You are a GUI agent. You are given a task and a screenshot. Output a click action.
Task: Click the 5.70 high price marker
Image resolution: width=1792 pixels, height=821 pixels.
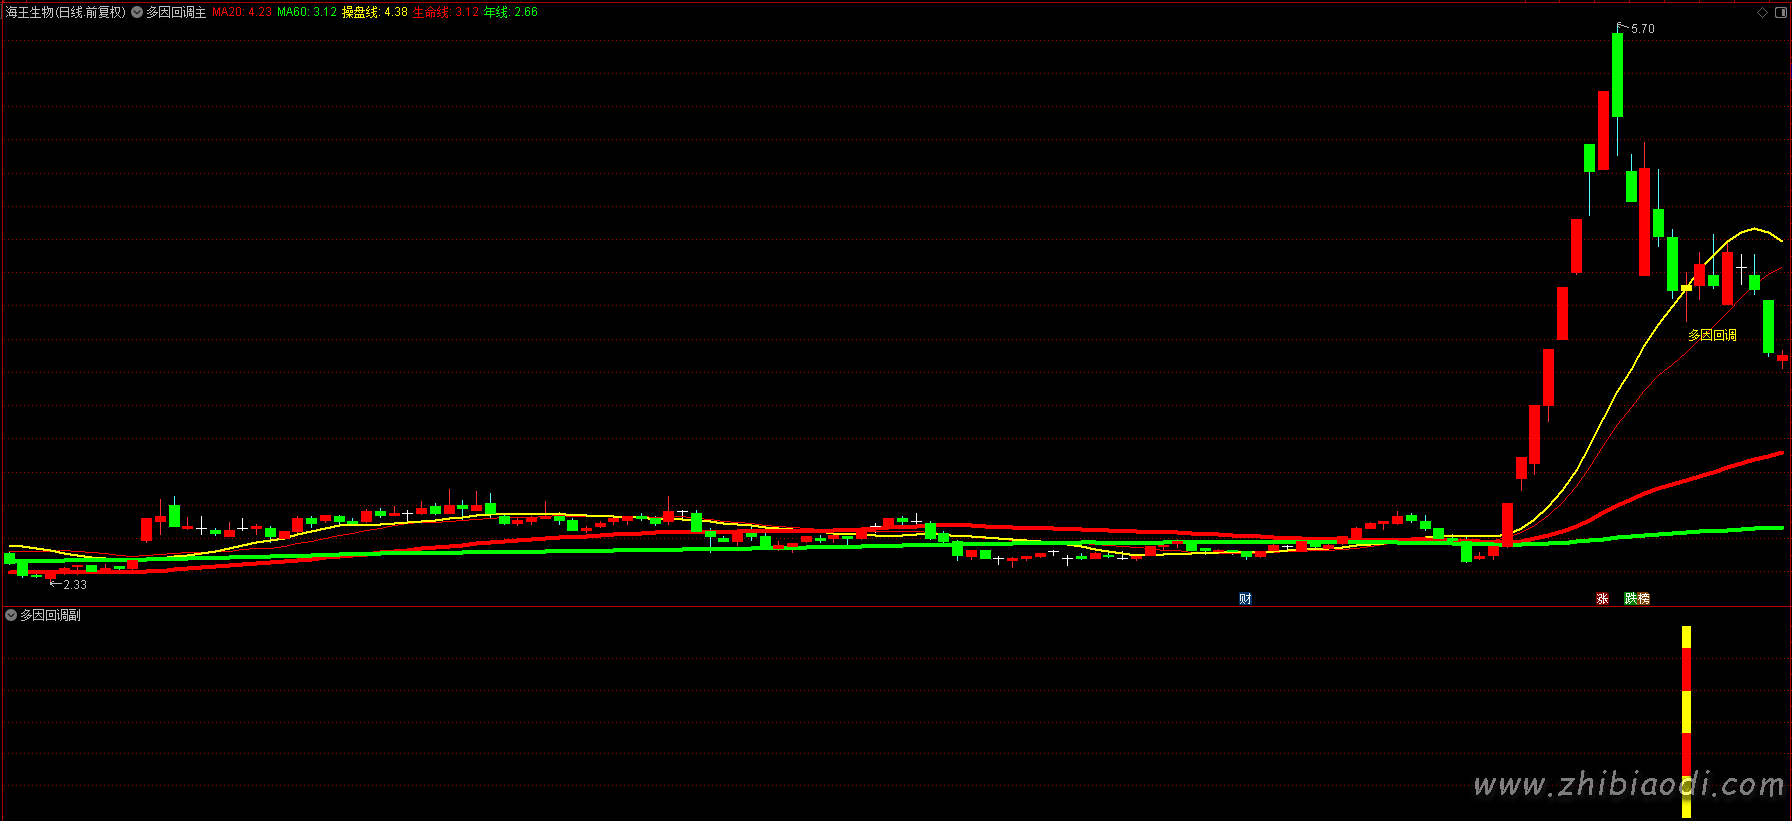point(1642,29)
